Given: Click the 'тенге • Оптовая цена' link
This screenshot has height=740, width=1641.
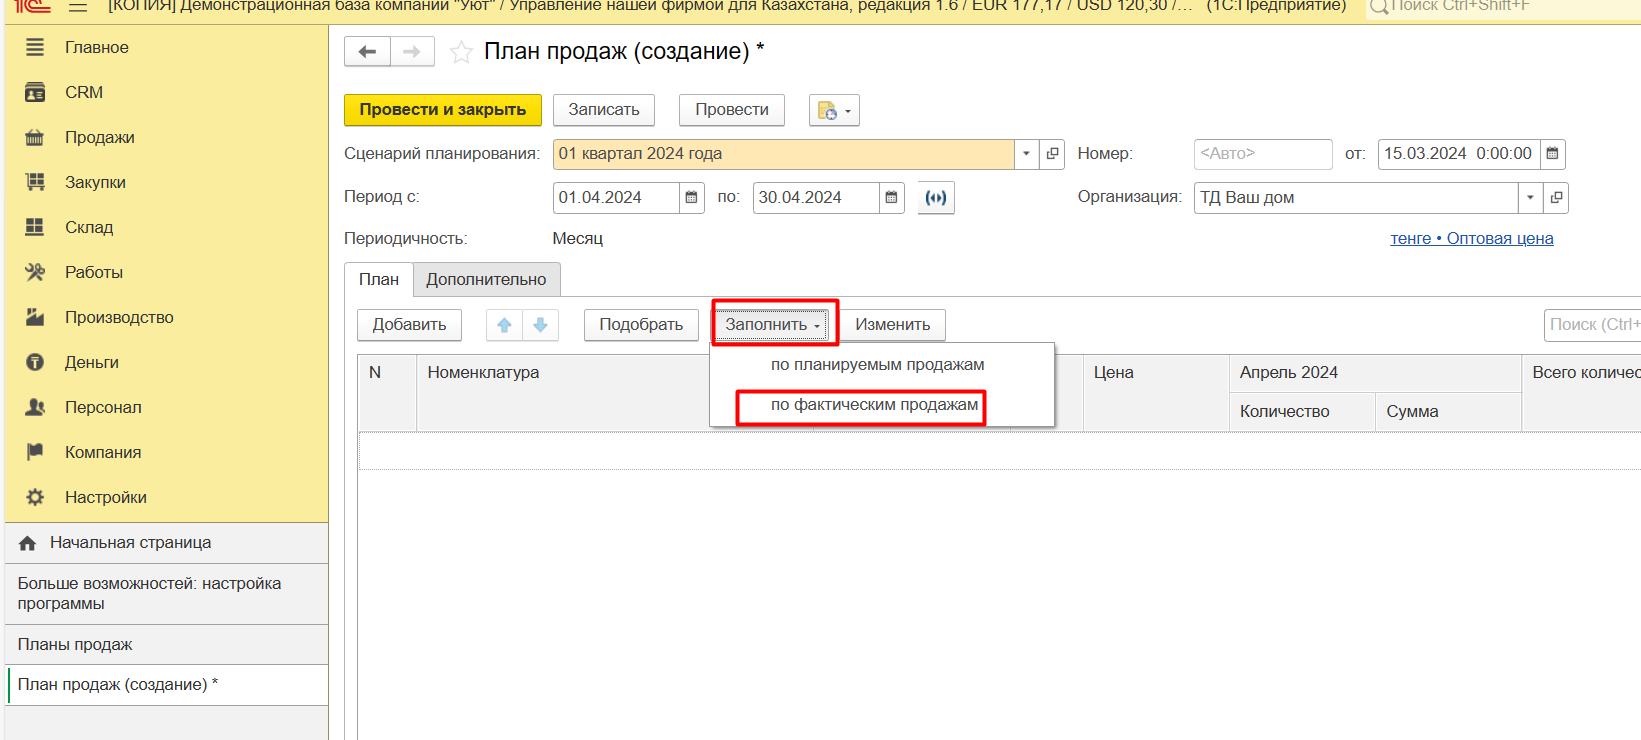Looking at the screenshot, I should pos(1471,239).
